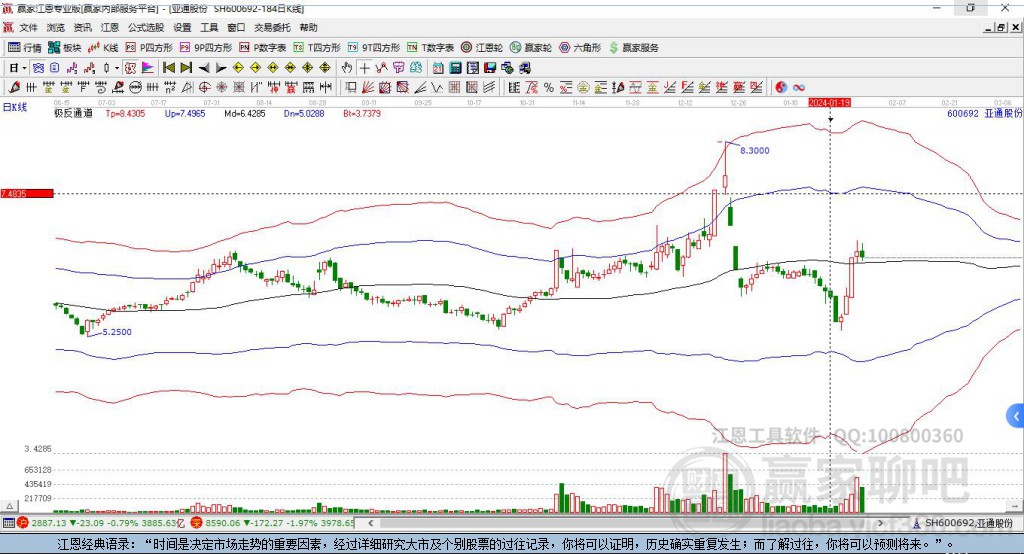1024x554 pixels.
Task: Open the 工具 menu
Action: point(209,27)
